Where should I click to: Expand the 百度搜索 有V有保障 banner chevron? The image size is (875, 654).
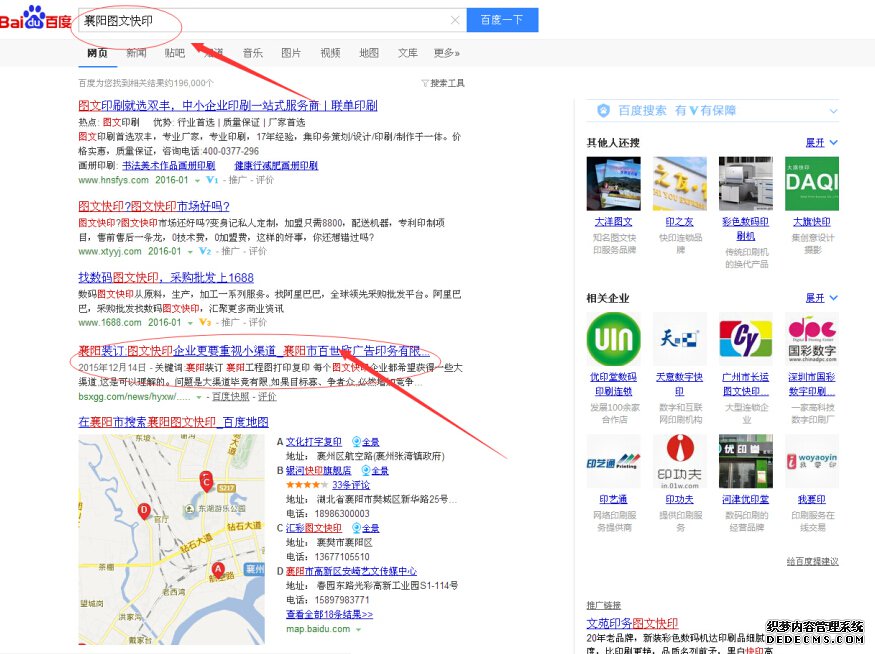coord(833,111)
